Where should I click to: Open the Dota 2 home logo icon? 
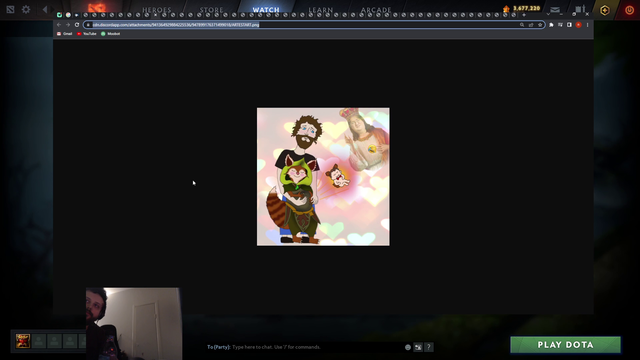[x=10, y=9]
